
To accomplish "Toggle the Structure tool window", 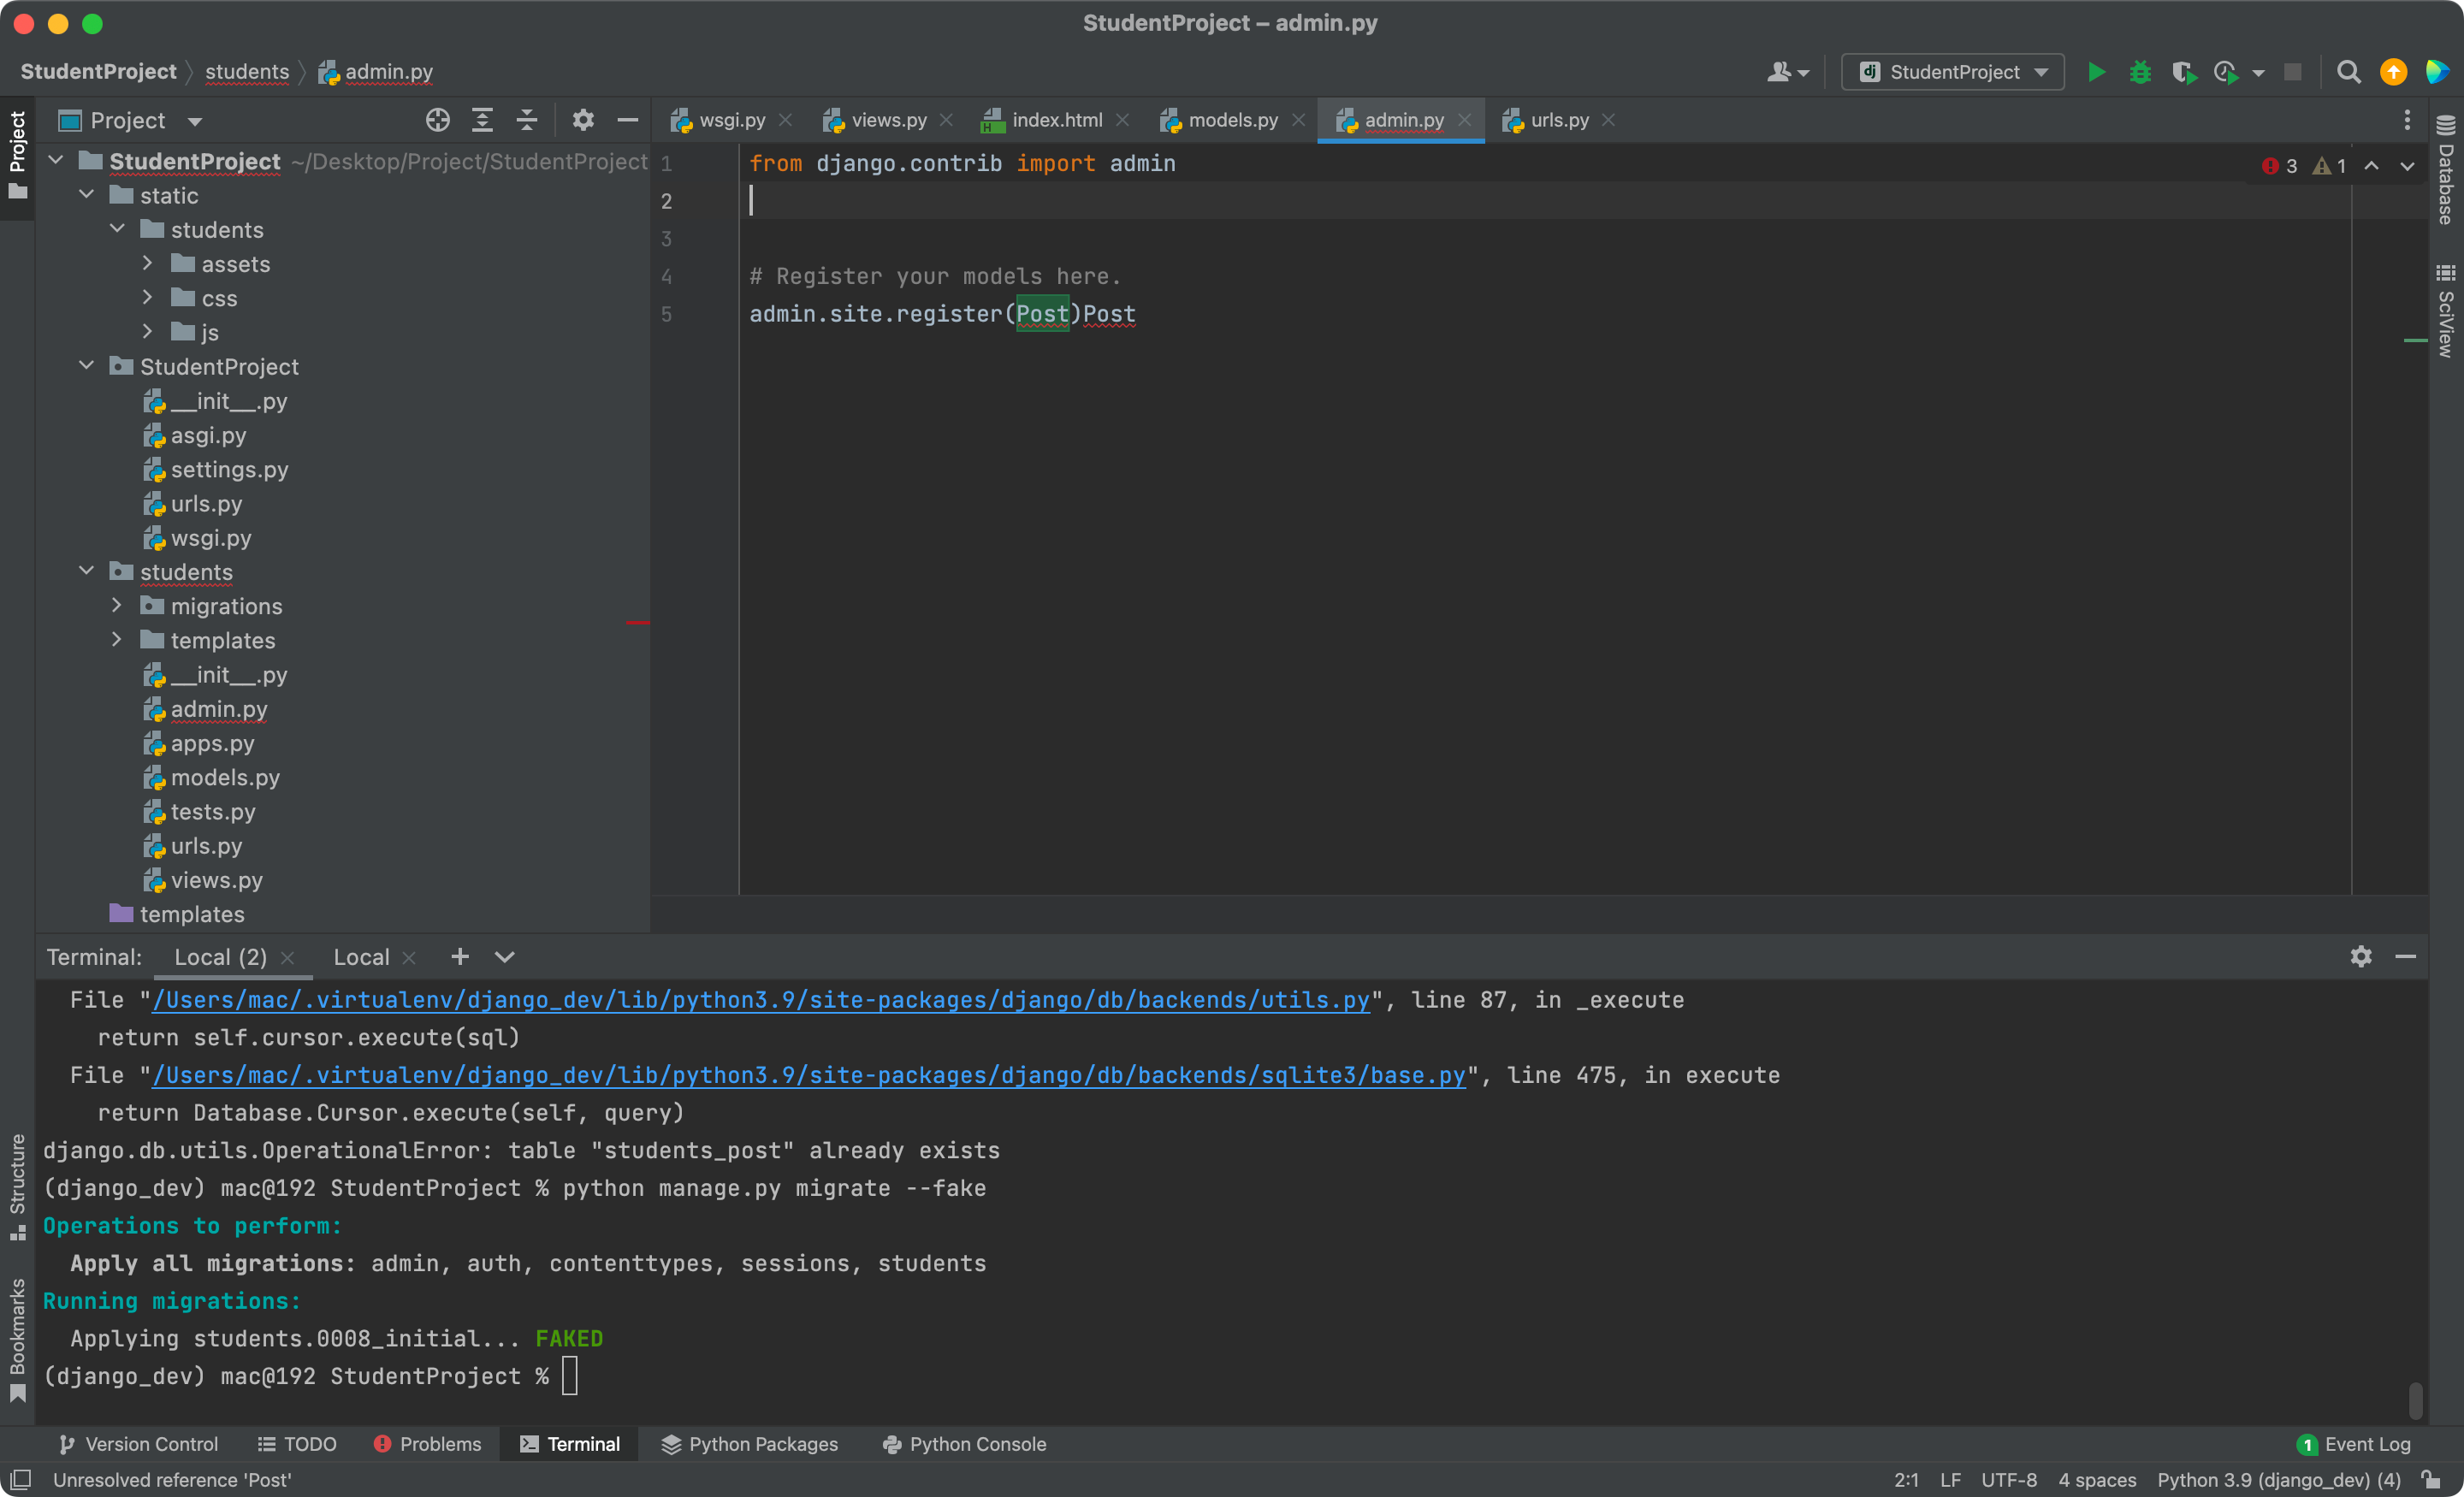I will pos(17,1185).
